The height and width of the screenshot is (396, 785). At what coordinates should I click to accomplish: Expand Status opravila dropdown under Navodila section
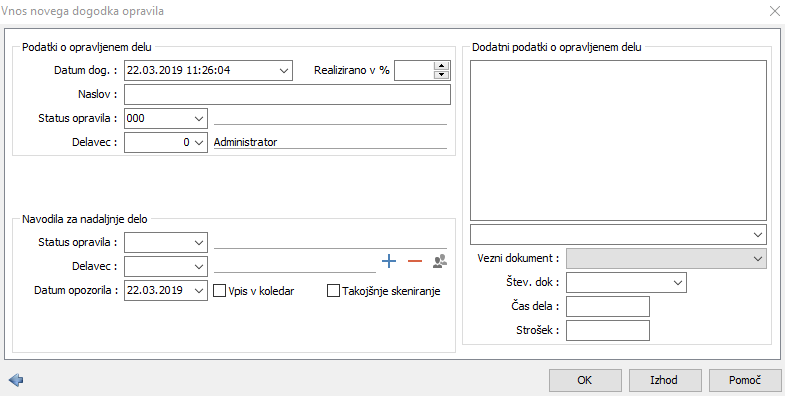tap(199, 242)
